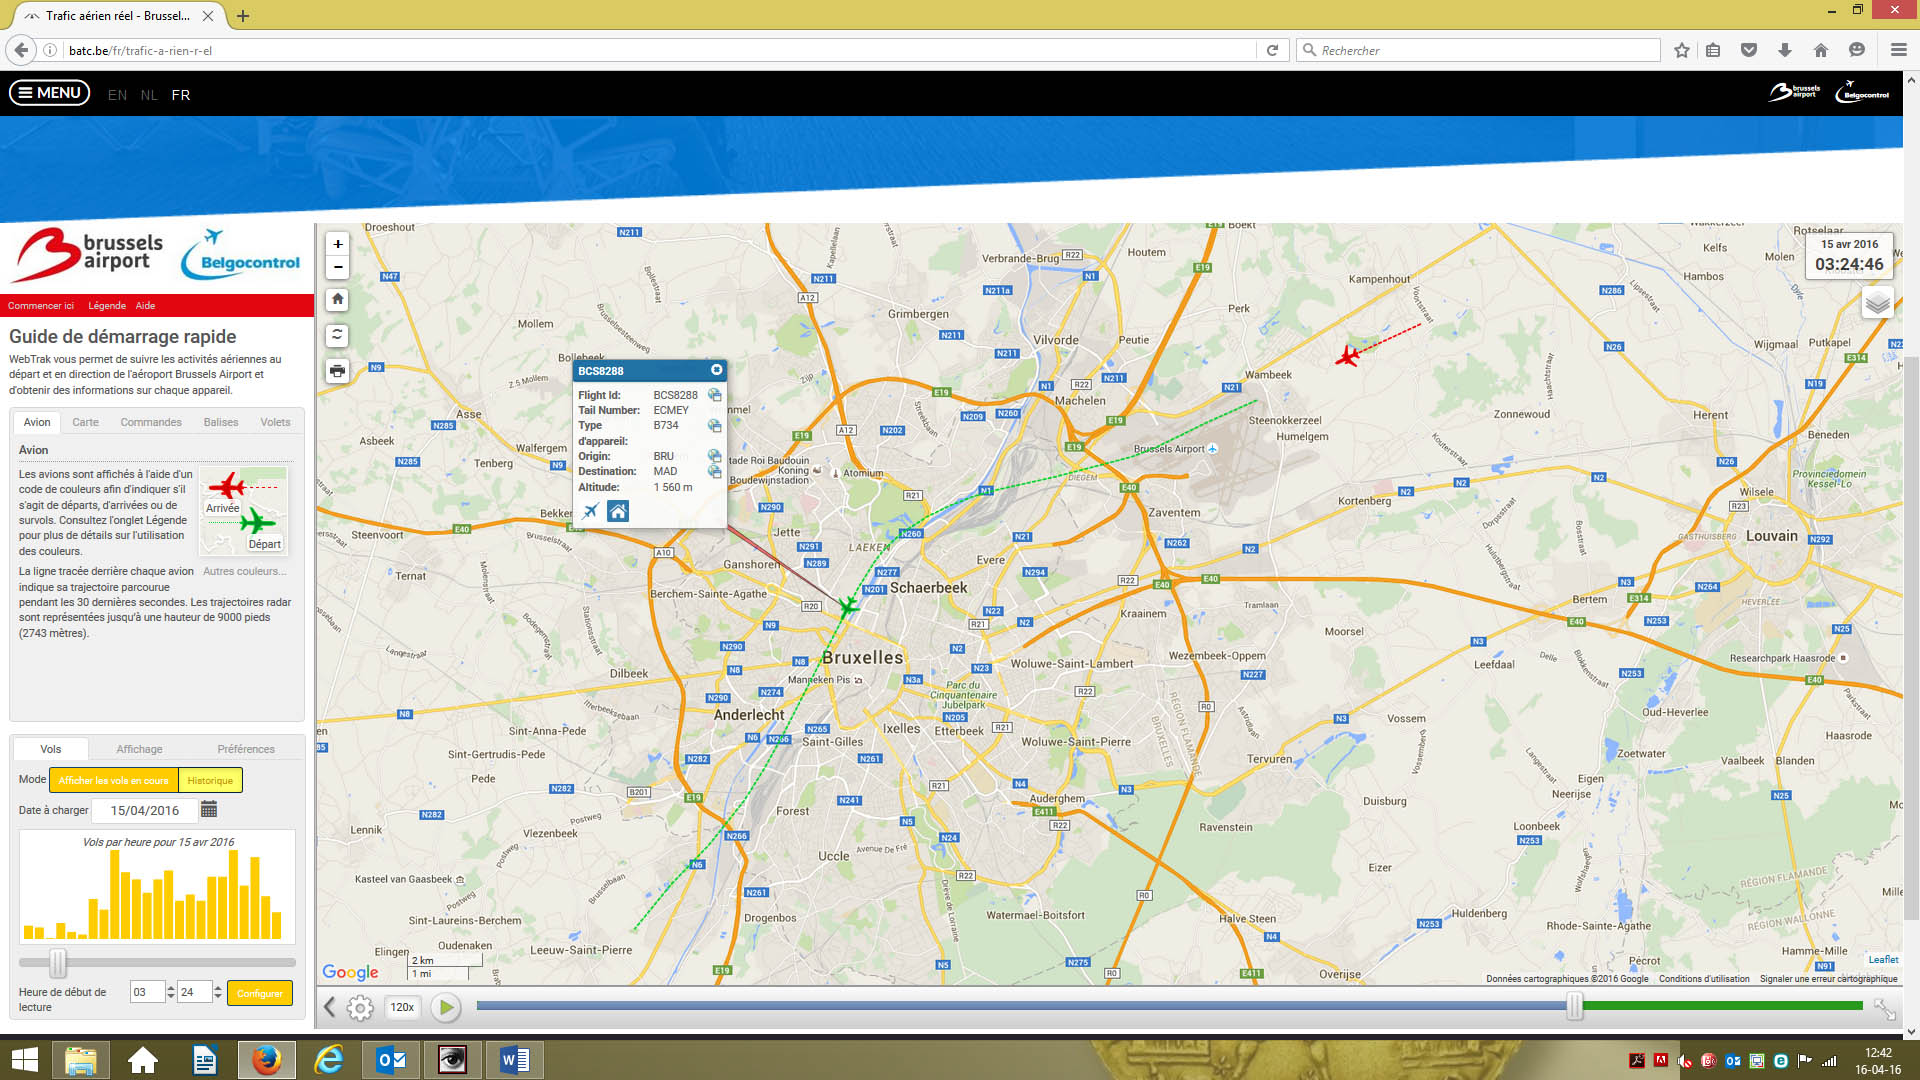Open the Firefox hamburger menu
This screenshot has height=1080, width=1920.
coord(1898,50)
